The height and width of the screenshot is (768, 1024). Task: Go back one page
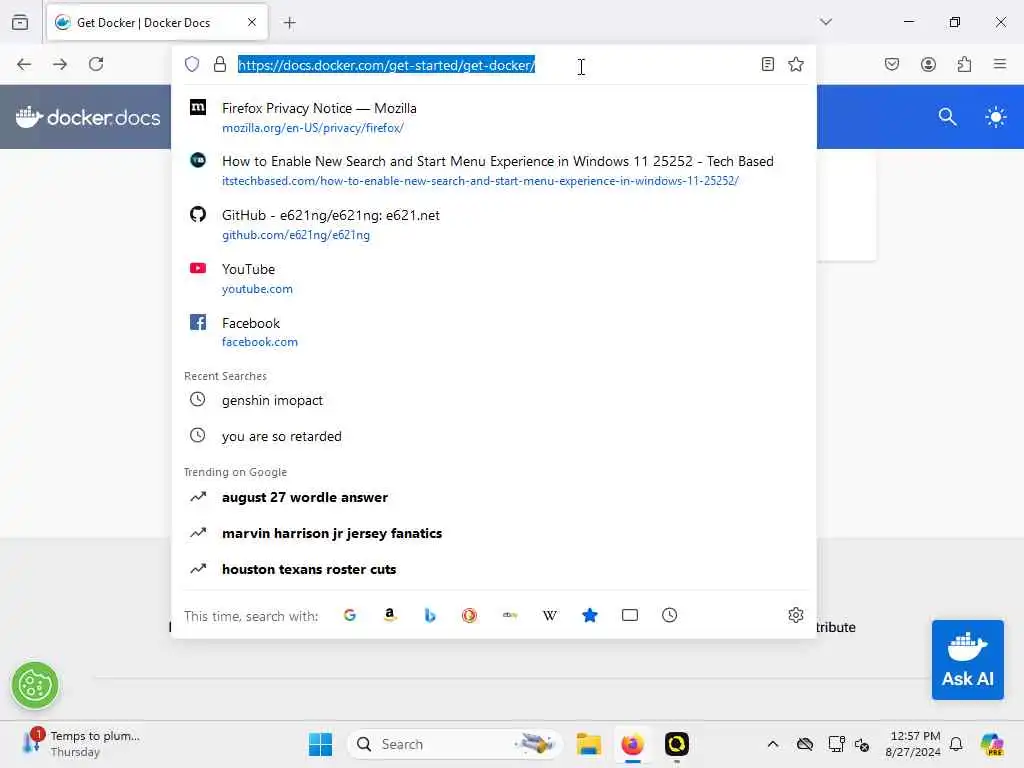coord(24,64)
